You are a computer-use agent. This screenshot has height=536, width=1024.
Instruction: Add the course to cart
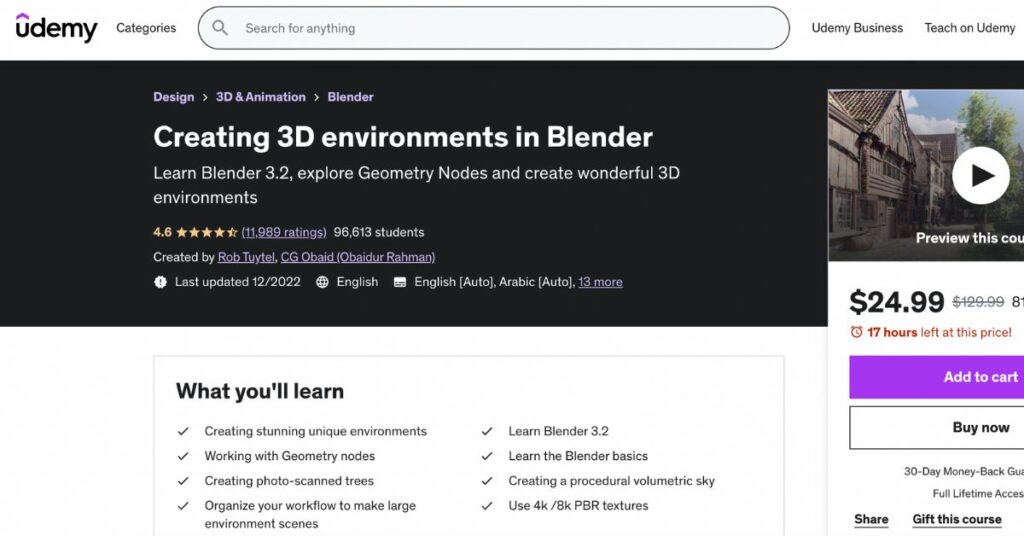coord(936,377)
